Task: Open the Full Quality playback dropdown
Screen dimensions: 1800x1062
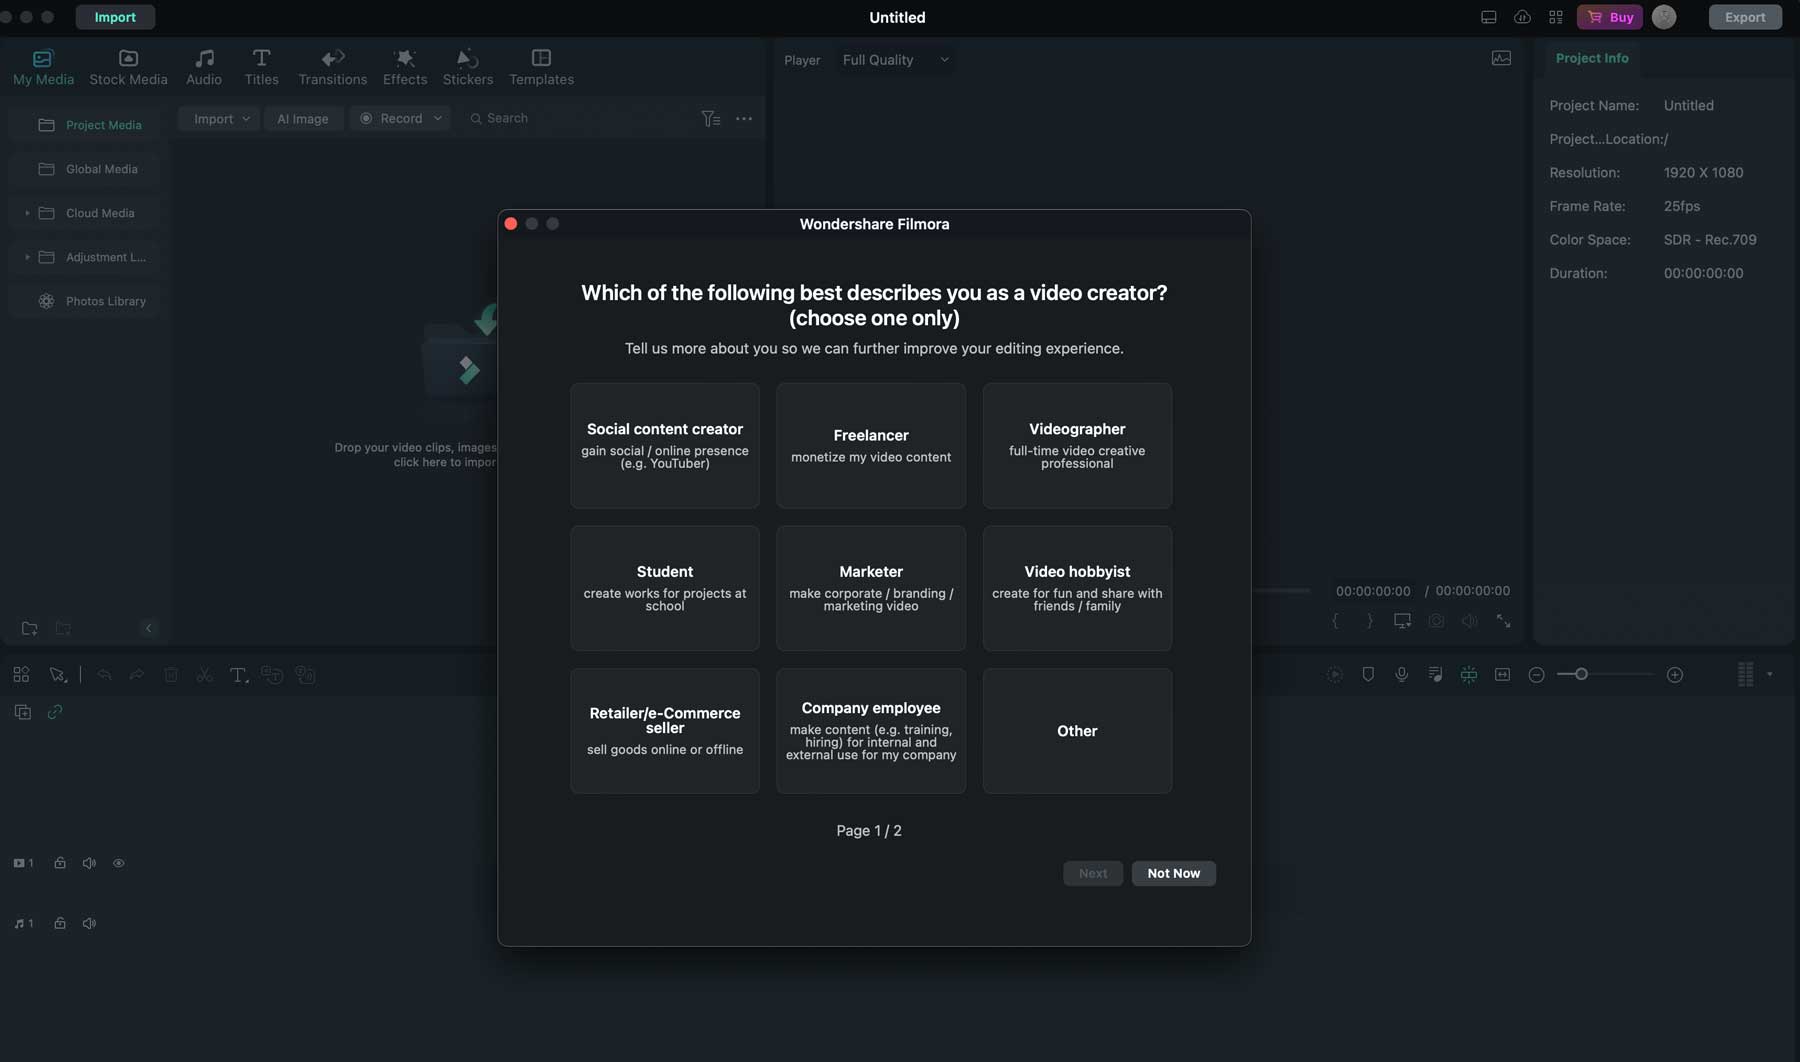Action: point(895,60)
